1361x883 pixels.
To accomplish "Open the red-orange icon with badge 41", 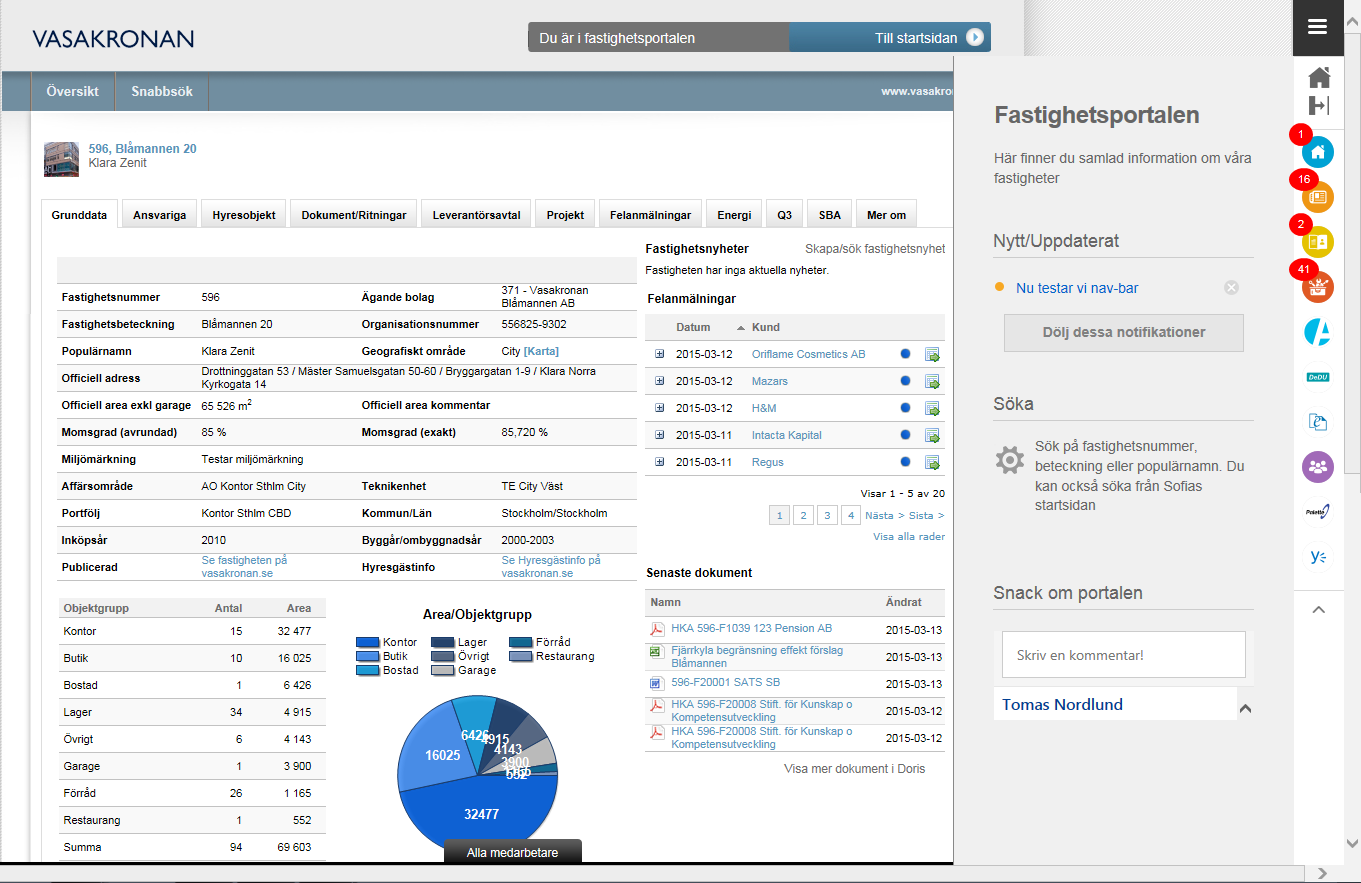I will click(1318, 287).
